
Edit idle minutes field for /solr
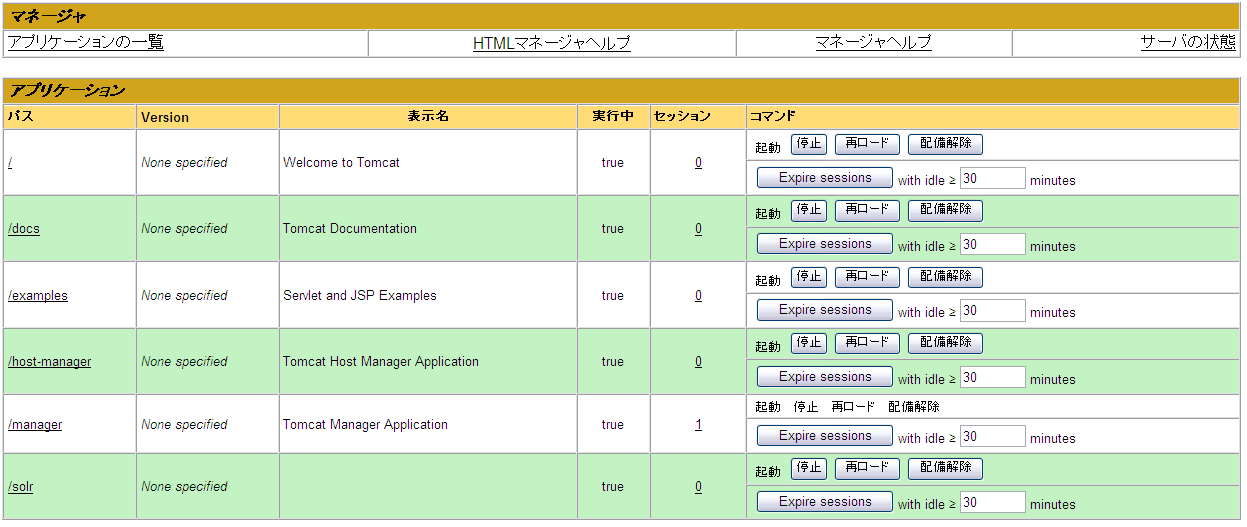993,502
